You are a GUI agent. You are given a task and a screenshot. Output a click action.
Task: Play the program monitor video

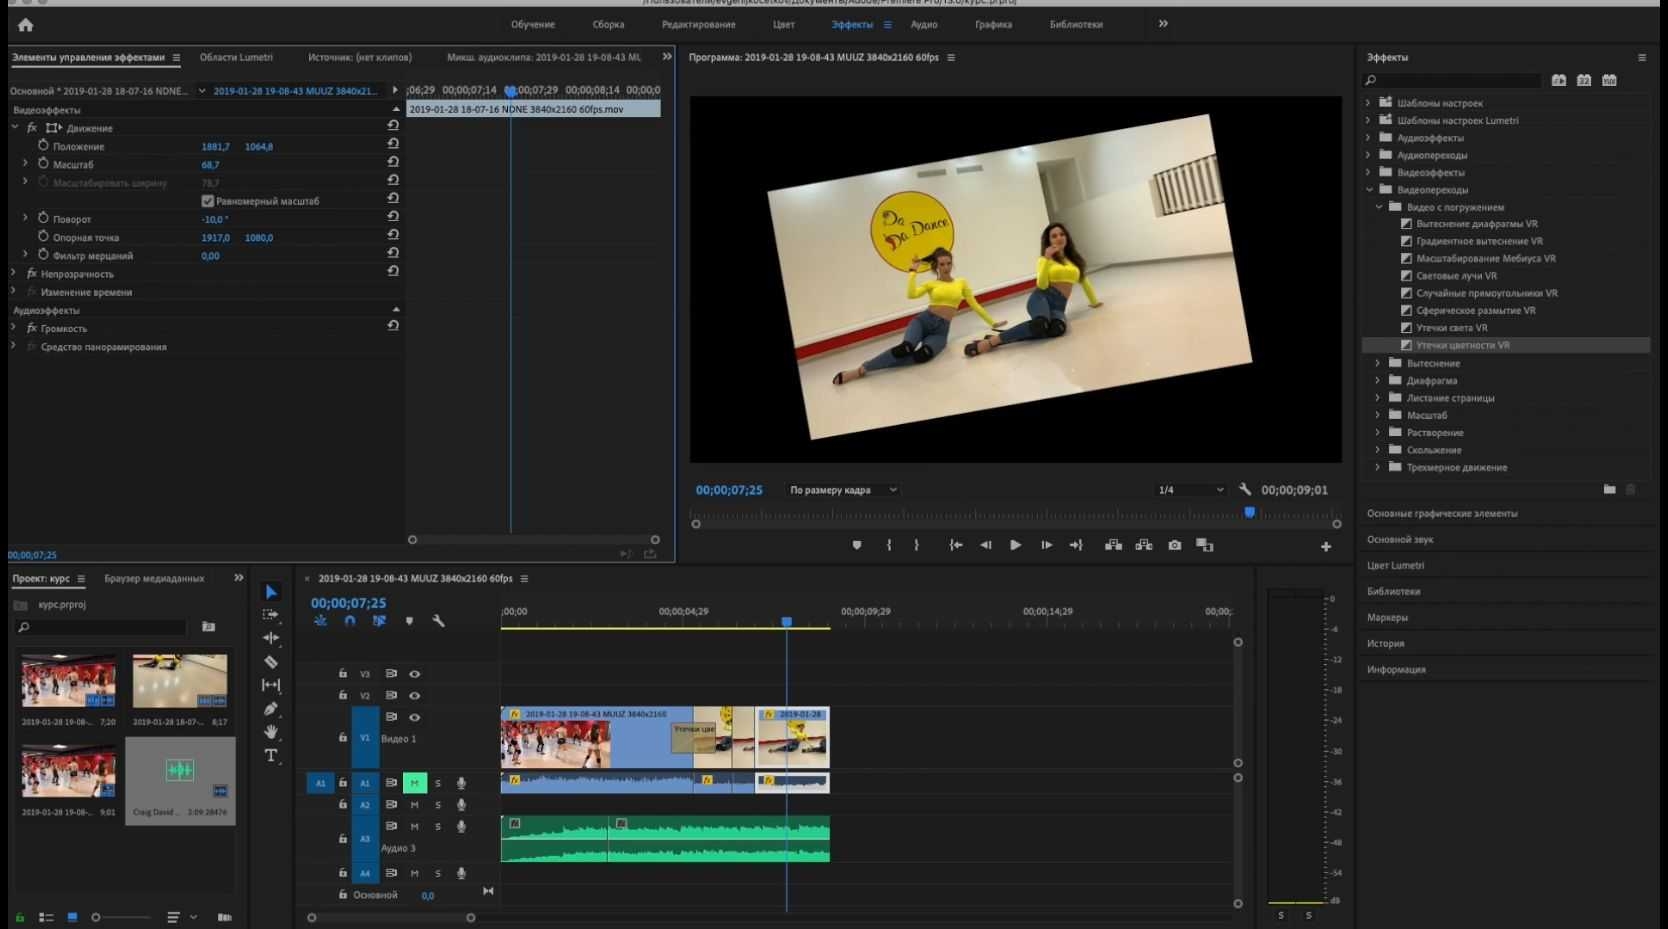[1015, 545]
